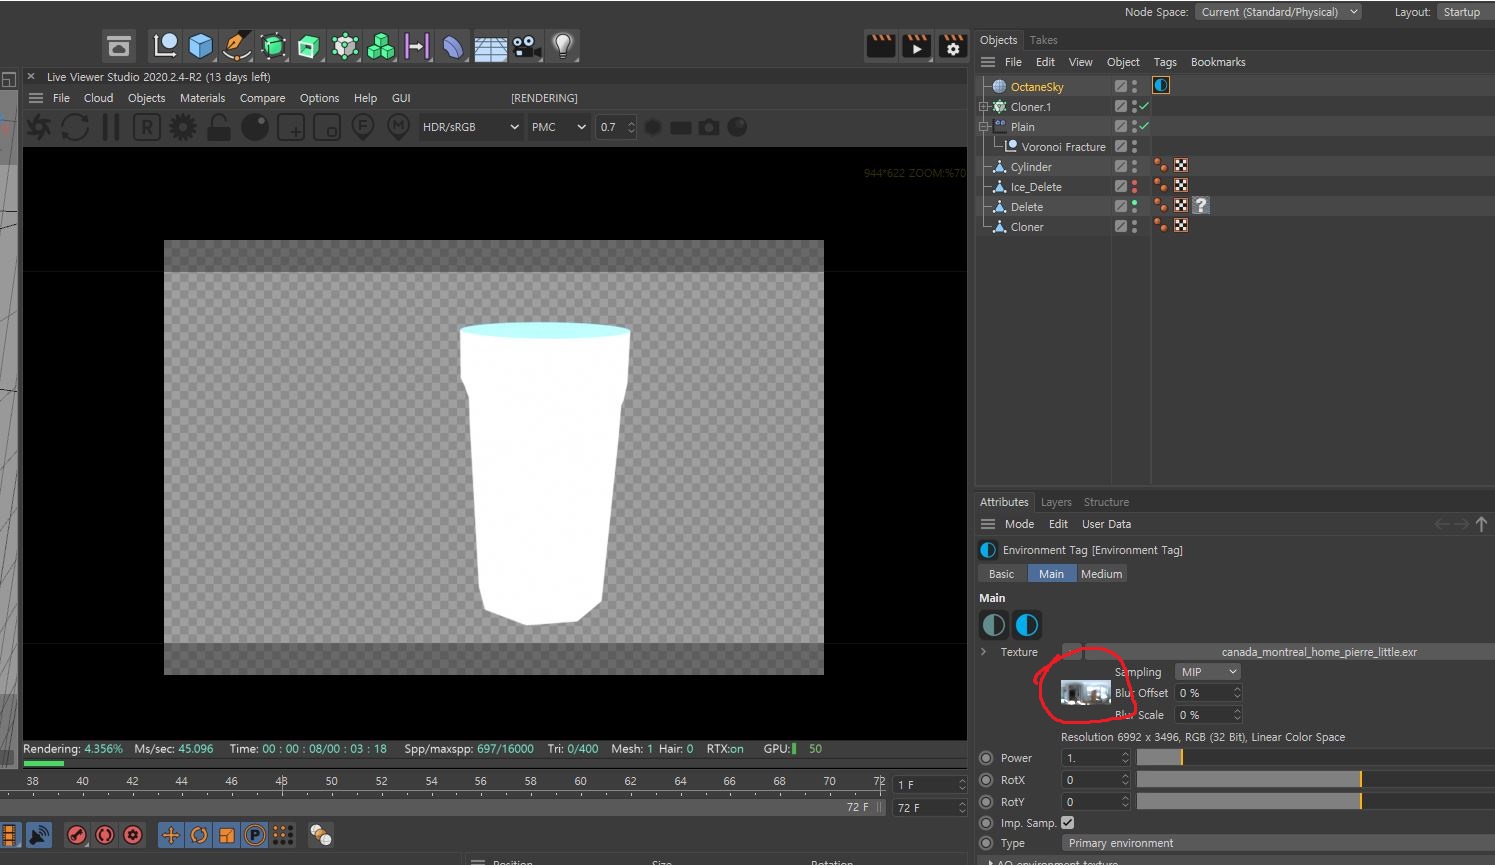Switch to the Takes tab
Image resolution: width=1495 pixels, height=865 pixels.
[x=1044, y=40]
